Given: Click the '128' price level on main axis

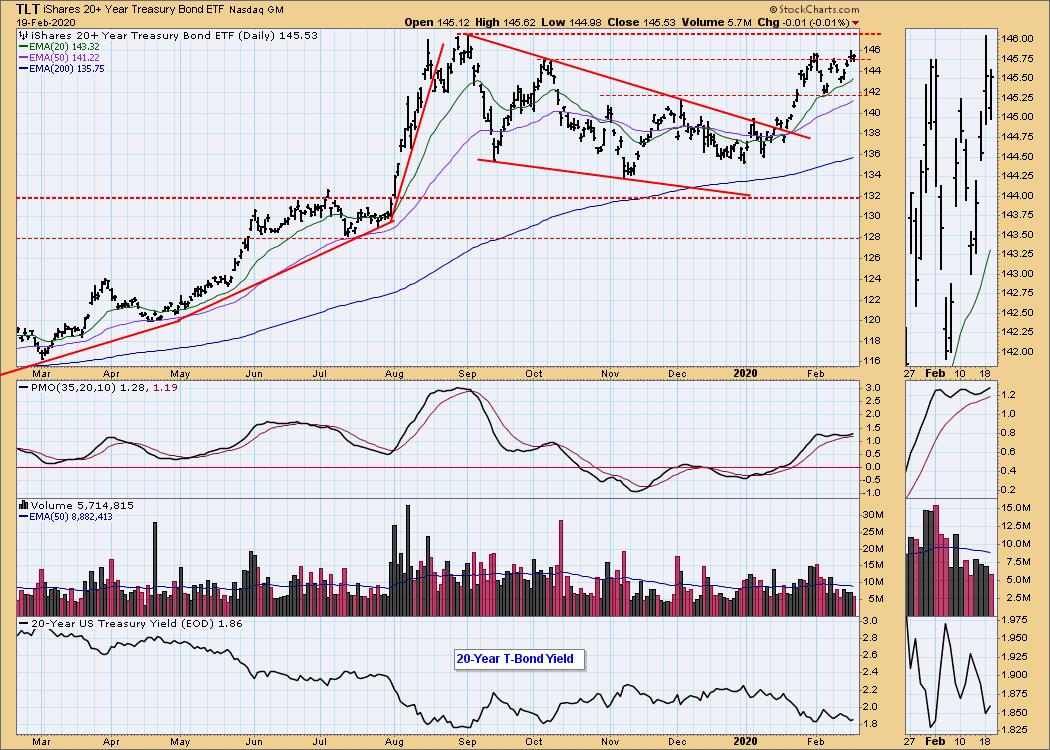Looking at the screenshot, I should click(871, 237).
